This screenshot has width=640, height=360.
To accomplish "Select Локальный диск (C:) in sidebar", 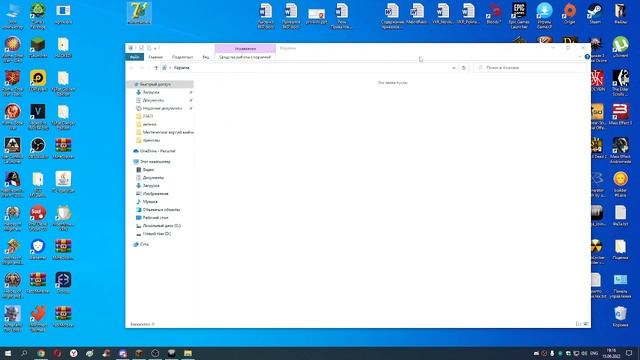I will tap(161, 226).
